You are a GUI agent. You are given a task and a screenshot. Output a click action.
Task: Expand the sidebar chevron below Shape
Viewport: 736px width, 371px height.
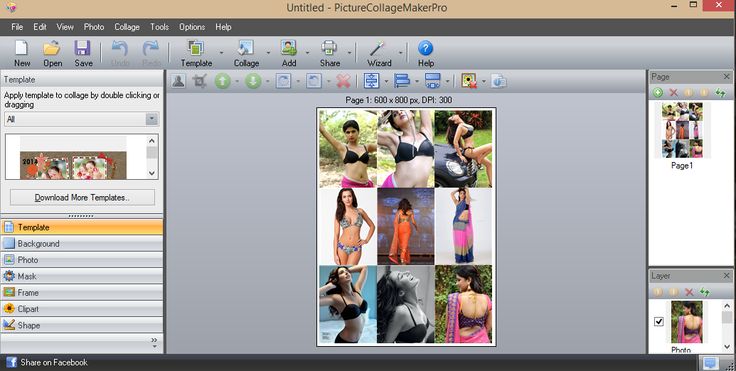tap(154, 342)
